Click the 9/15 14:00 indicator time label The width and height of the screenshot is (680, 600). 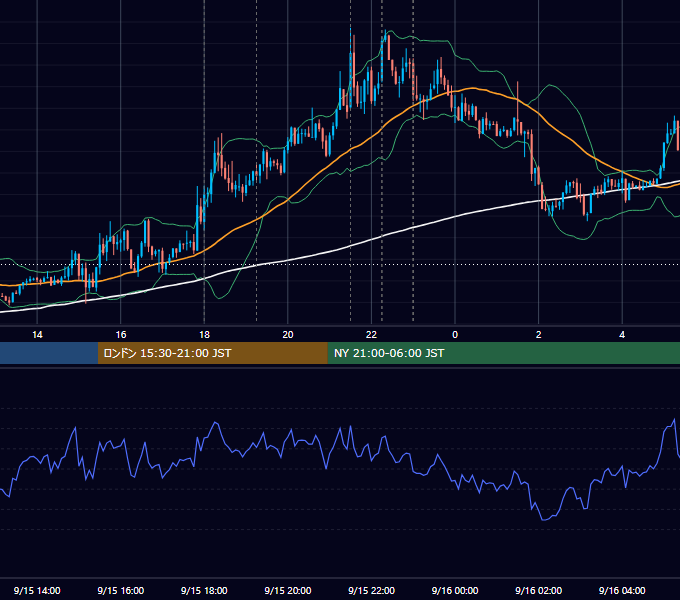pyautogui.click(x=37, y=590)
